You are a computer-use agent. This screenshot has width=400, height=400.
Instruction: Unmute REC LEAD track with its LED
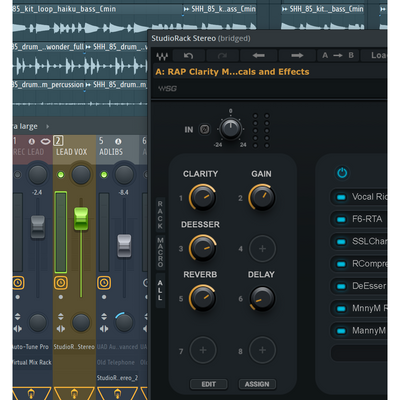point(17,175)
